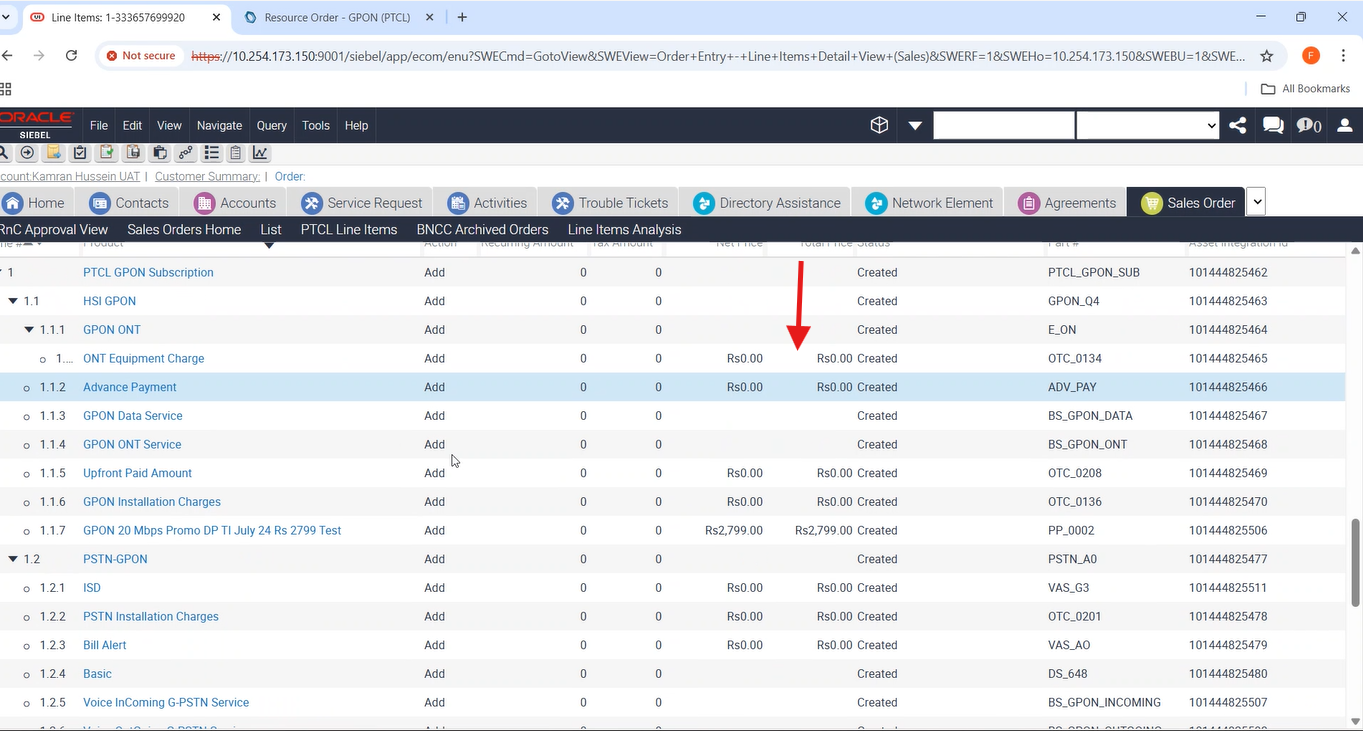Open the Tools menu
The width and height of the screenshot is (1363, 731).
point(315,125)
